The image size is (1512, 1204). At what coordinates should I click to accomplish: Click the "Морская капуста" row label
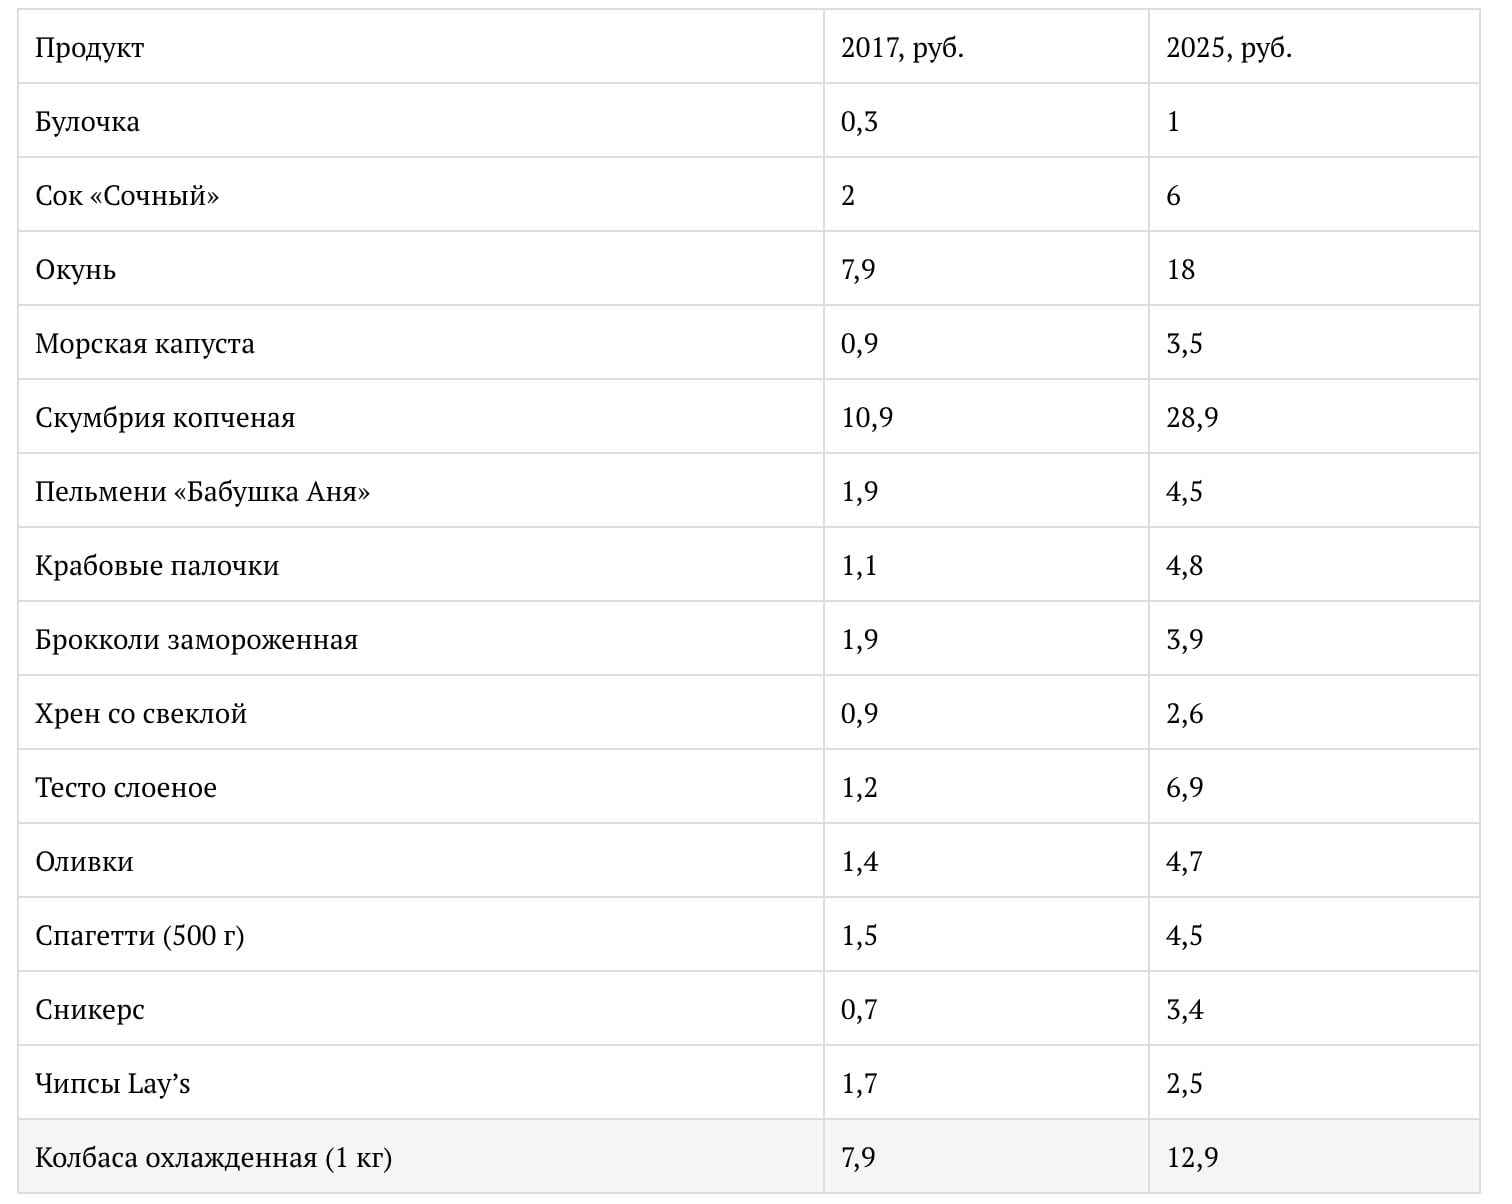145,344
